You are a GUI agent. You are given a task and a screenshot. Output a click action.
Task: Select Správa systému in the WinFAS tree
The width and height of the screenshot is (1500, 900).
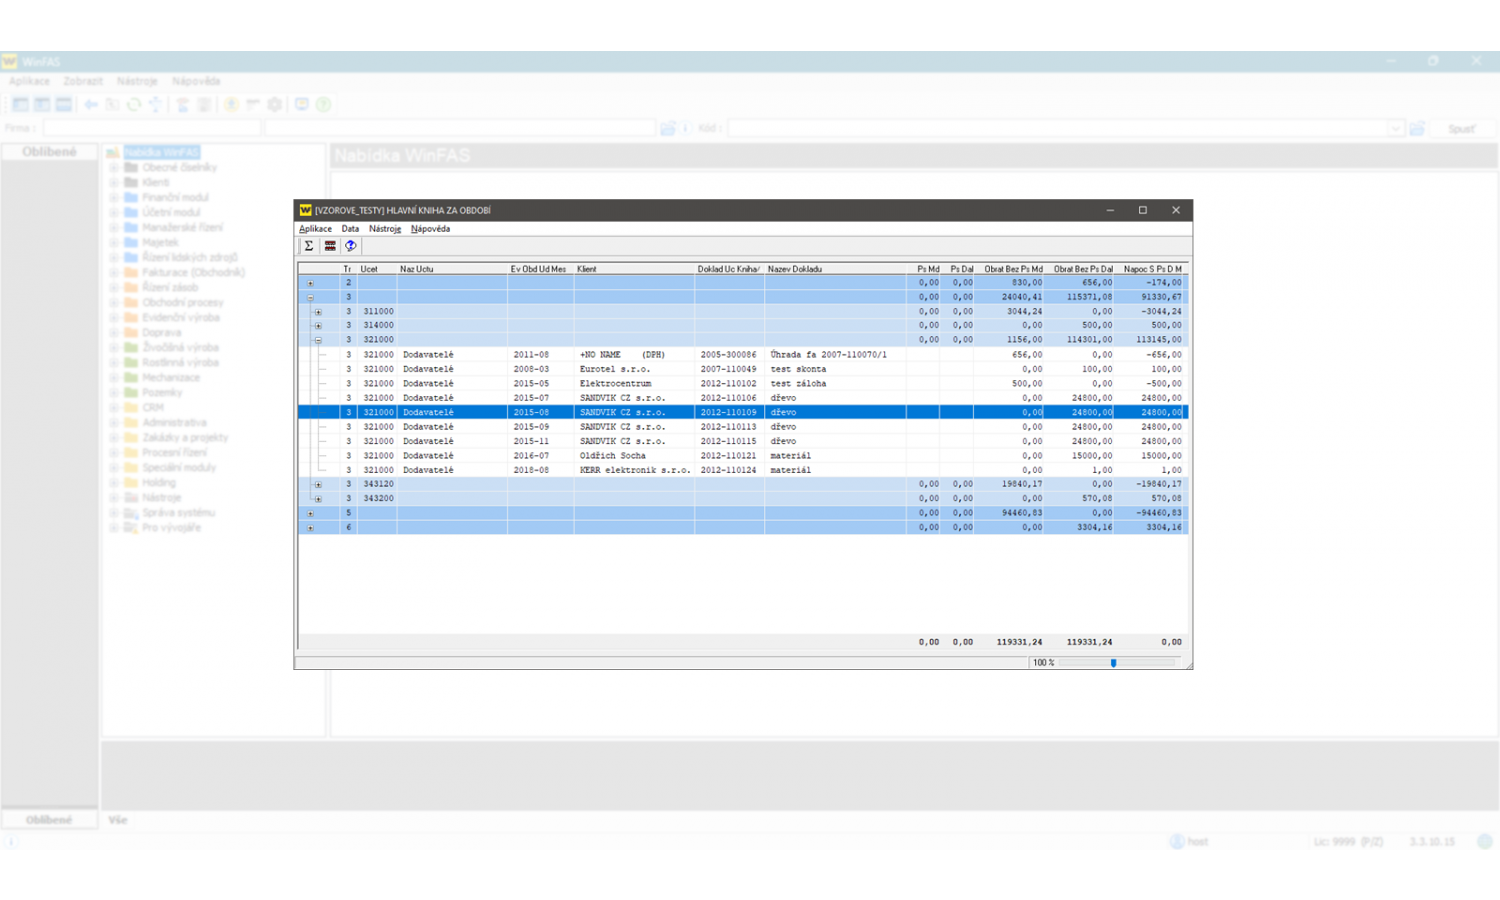point(178,512)
